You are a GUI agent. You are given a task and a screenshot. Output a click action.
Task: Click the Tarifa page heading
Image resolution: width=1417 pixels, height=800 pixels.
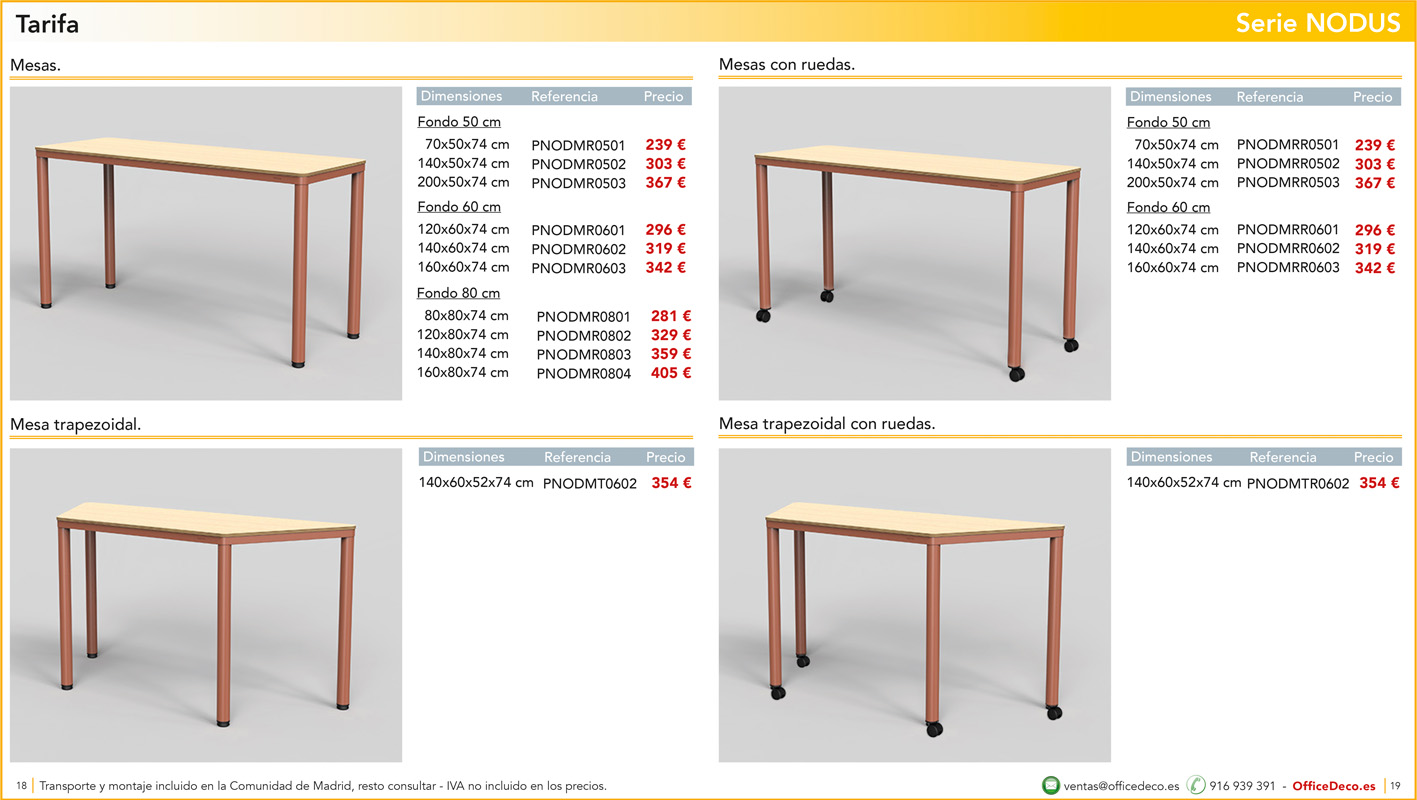click(47, 24)
